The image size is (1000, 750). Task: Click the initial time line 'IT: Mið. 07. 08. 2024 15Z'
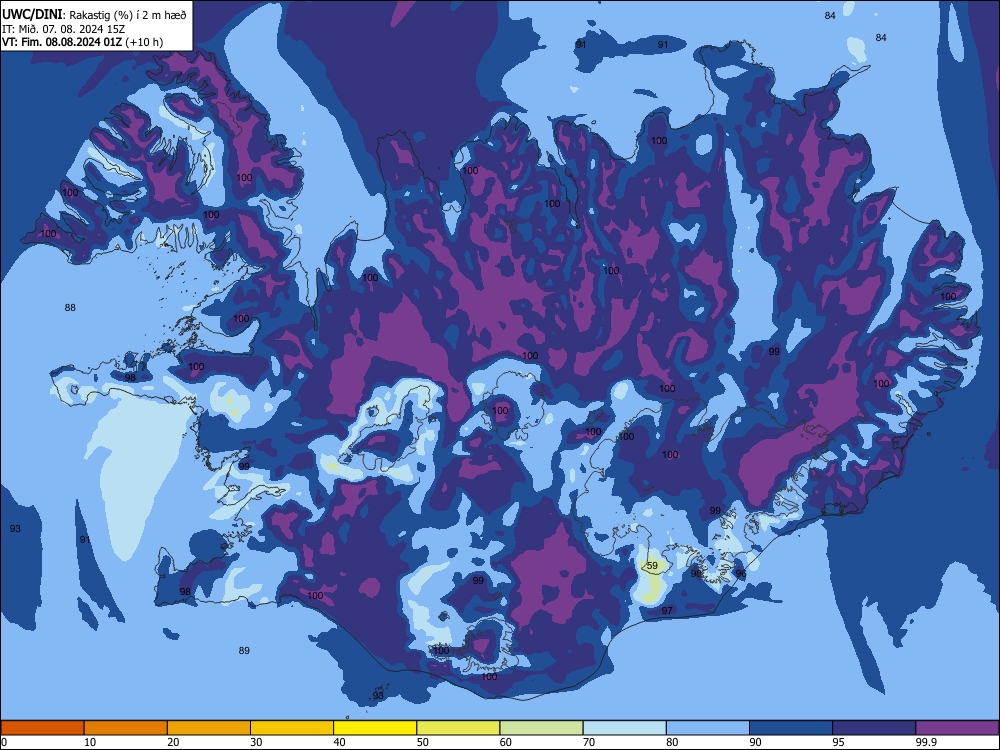click(x=64, y=29)
